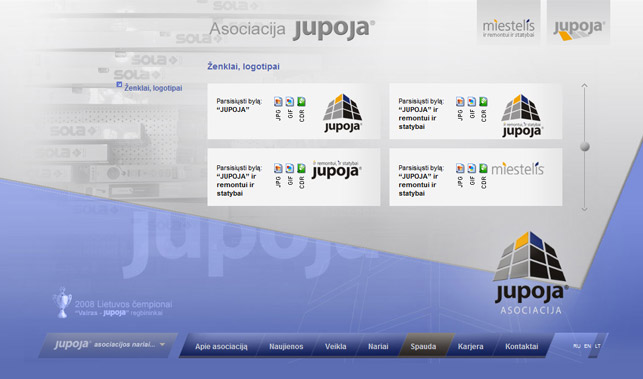The width and height of the screenshot is (643, 379).
Task: Download GIF of jupoja wordmark logo
Action: [290, 169]
